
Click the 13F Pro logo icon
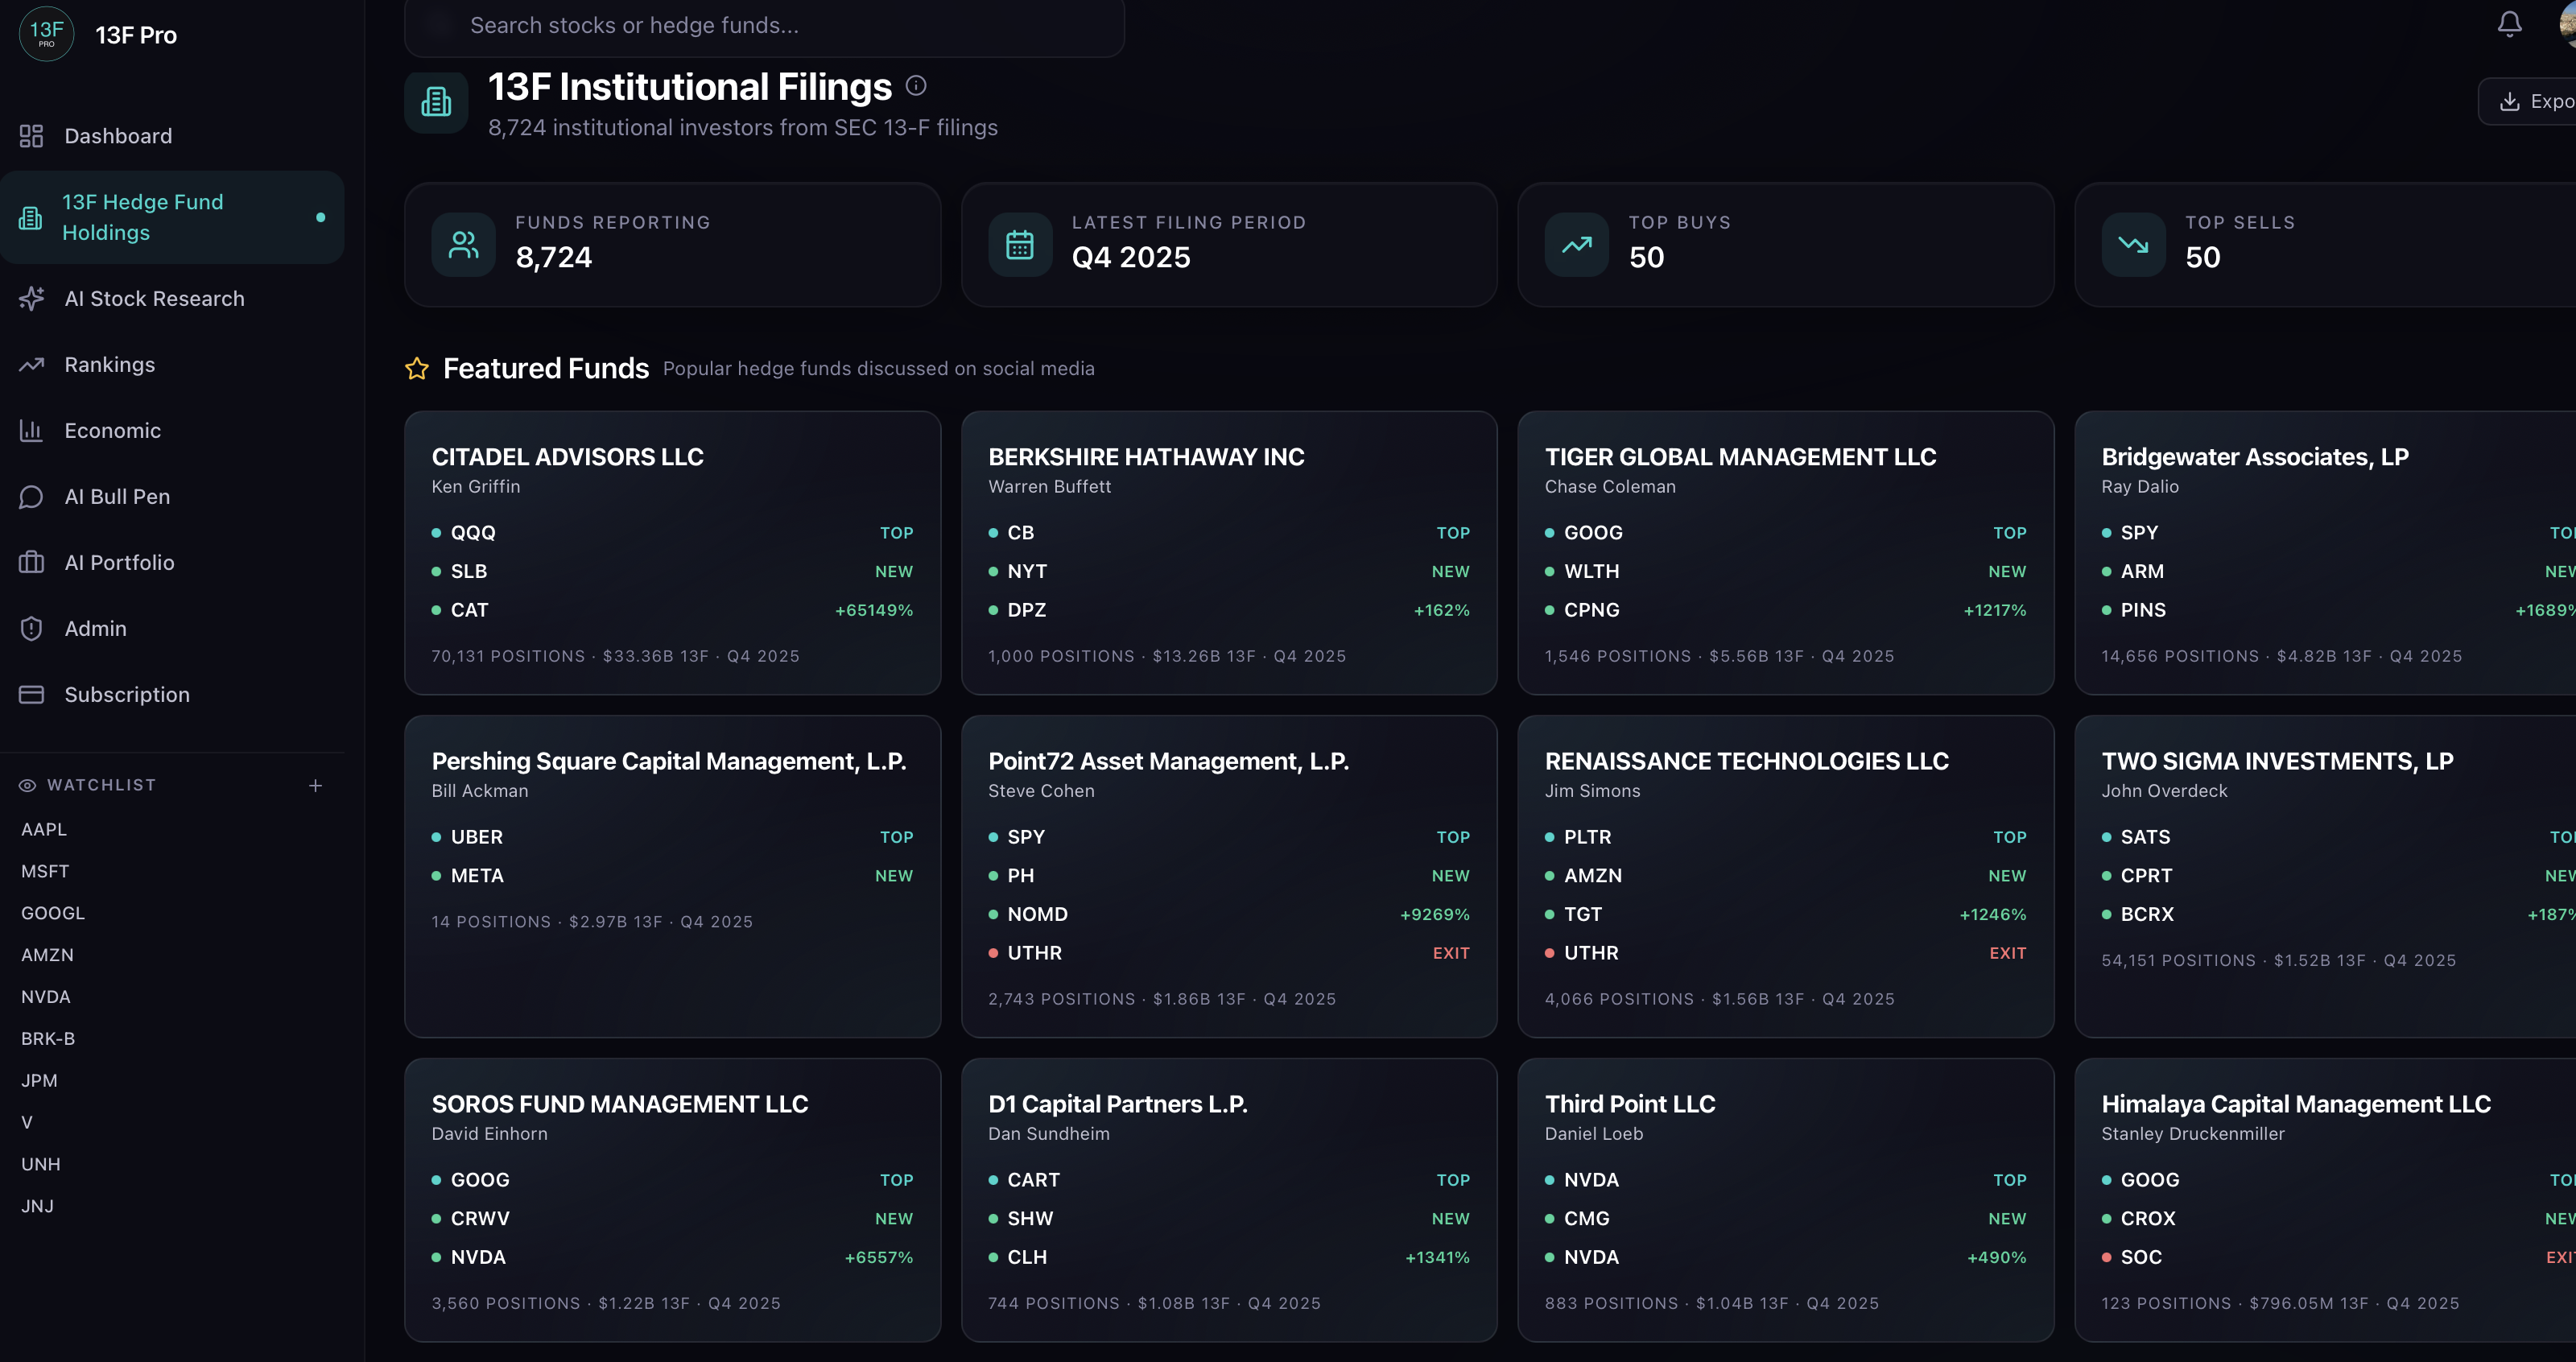(x=46, y=34)
